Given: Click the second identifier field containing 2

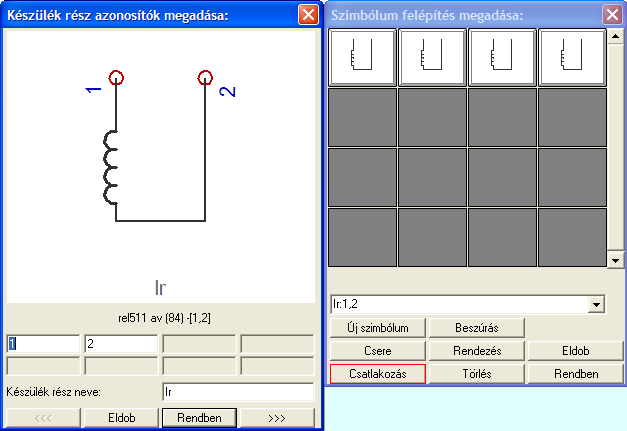Looking at the screenshot, I should coord(121,344).
